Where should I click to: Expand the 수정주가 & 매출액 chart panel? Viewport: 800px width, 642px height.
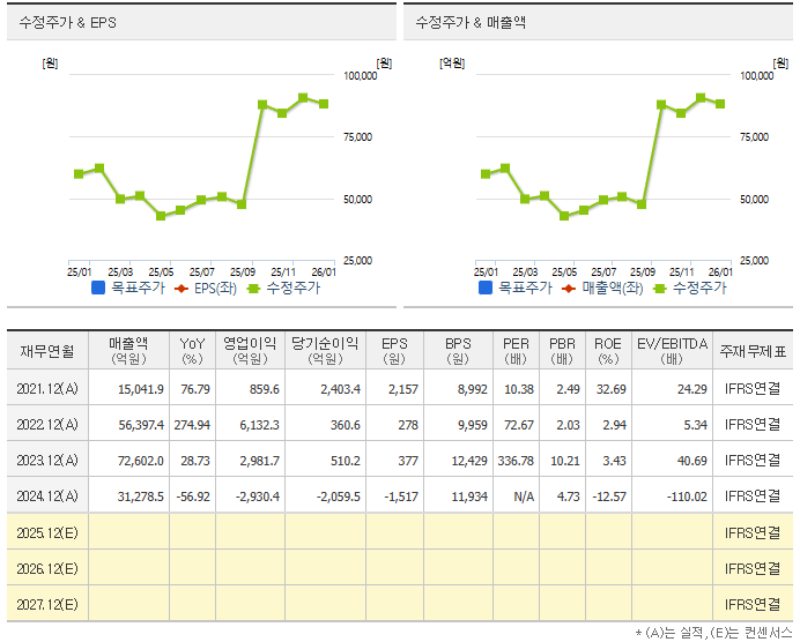coord(470,22)
